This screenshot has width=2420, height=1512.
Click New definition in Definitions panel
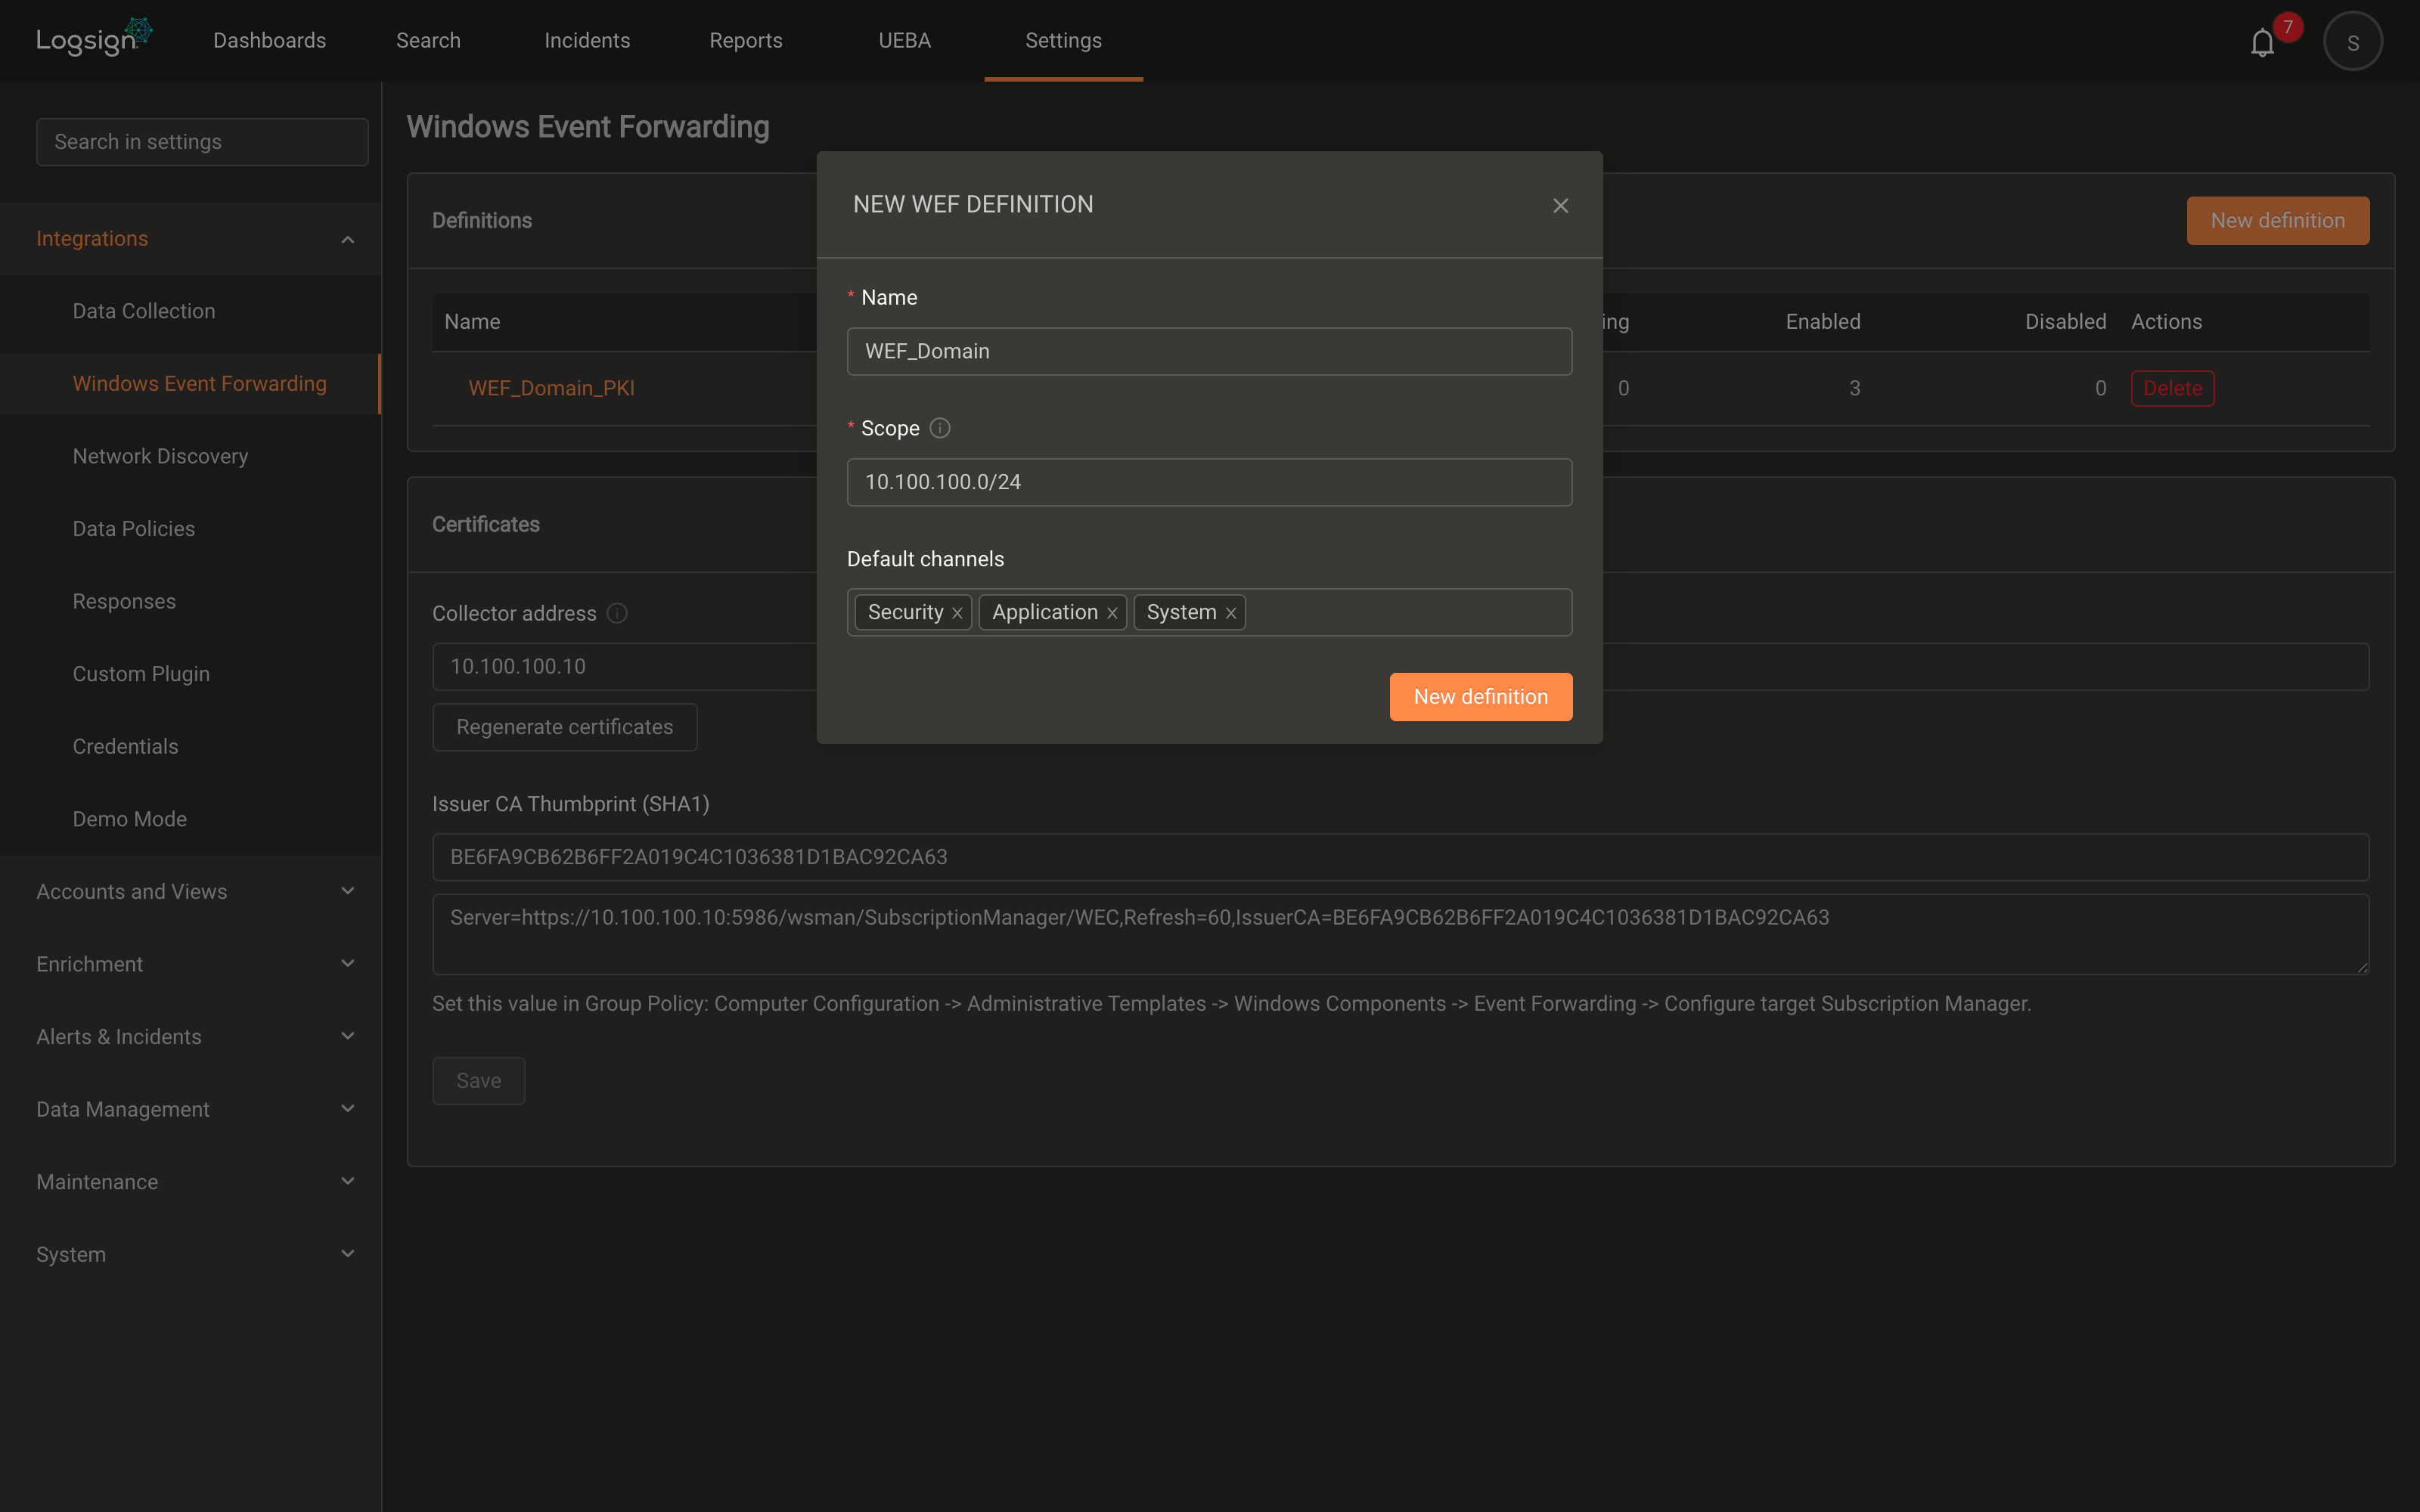point(2277,221)
